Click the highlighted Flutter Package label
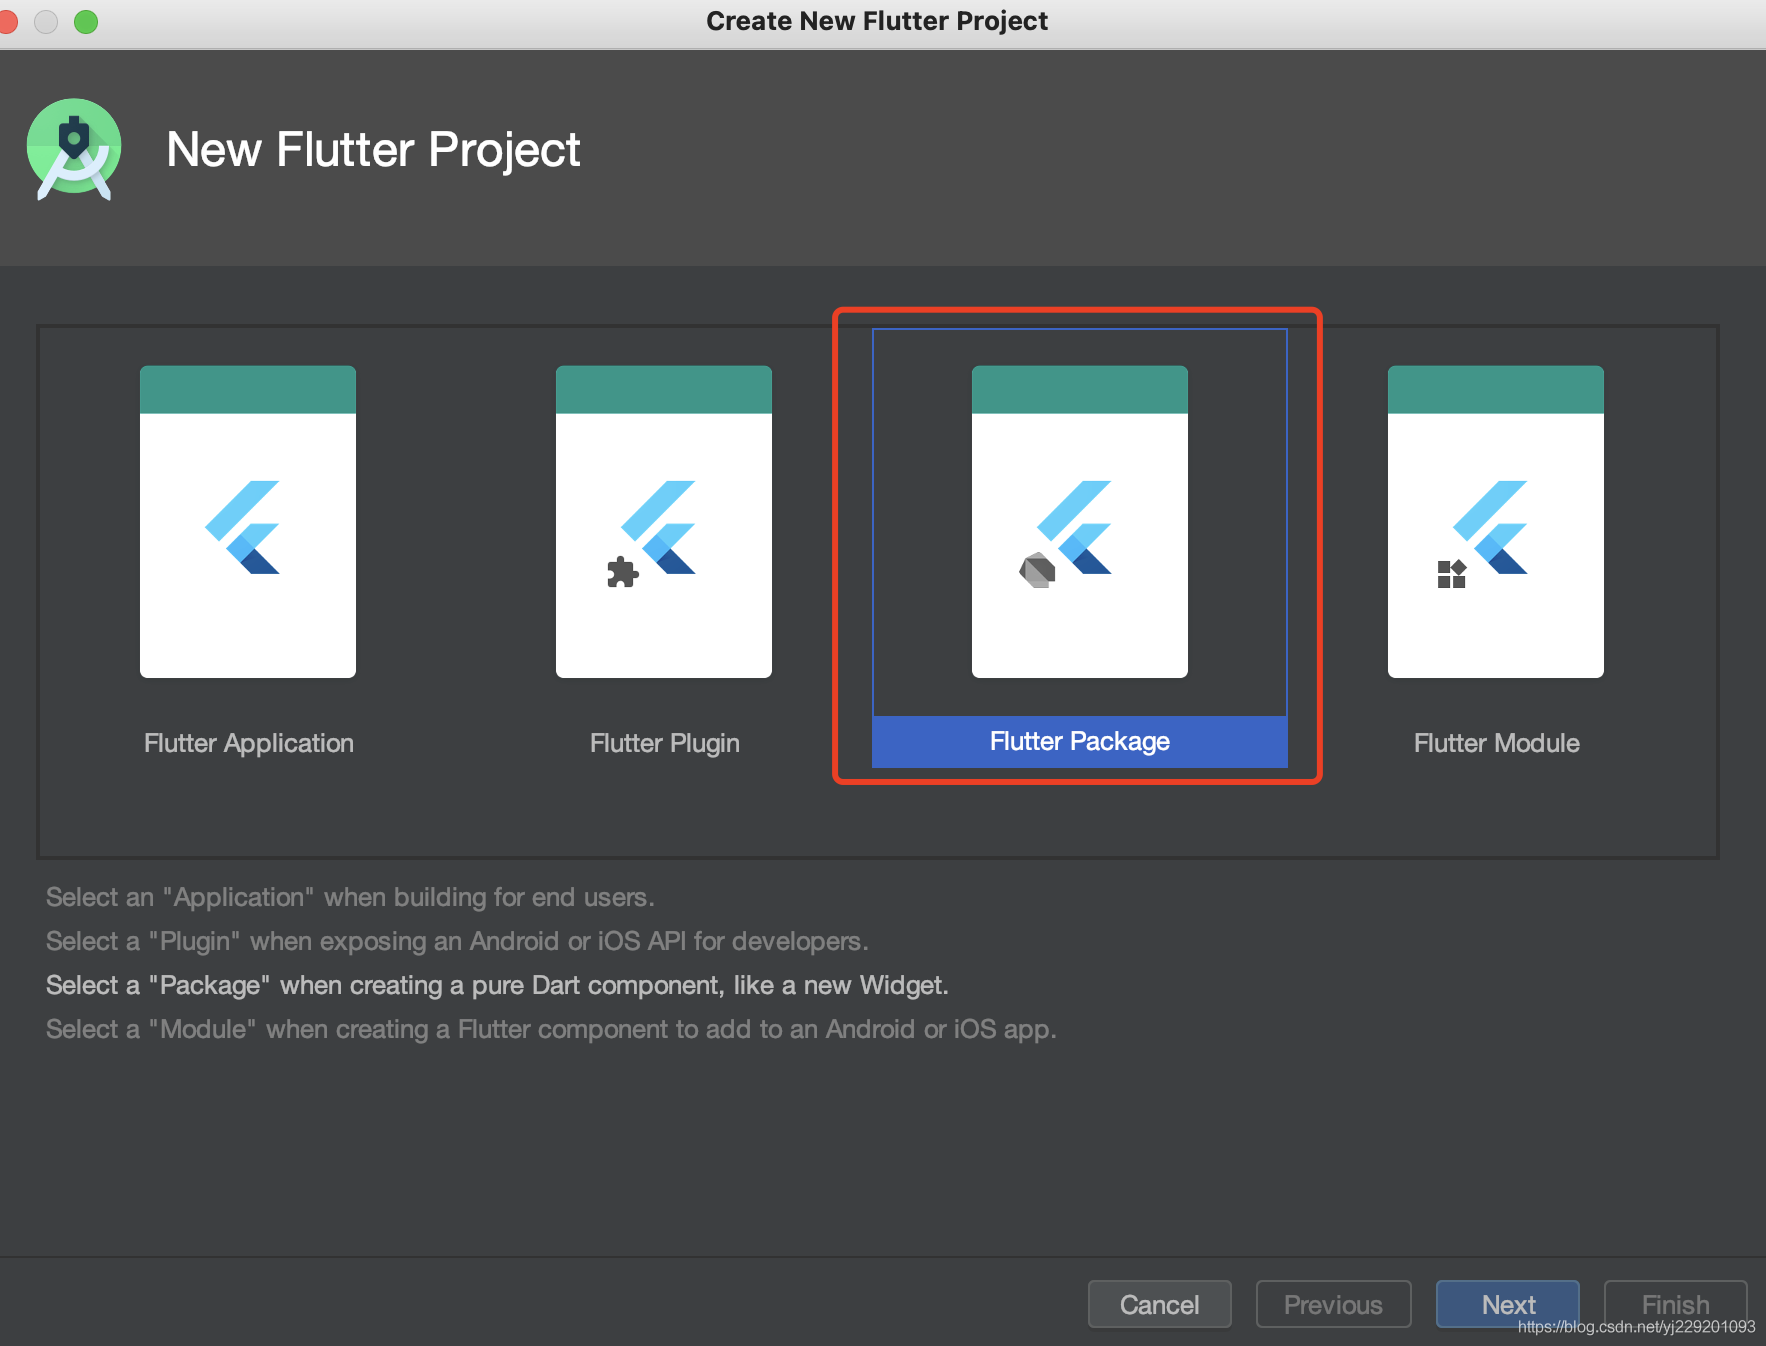This screenshot has width=1766, height=1346. coord(1080,741)
